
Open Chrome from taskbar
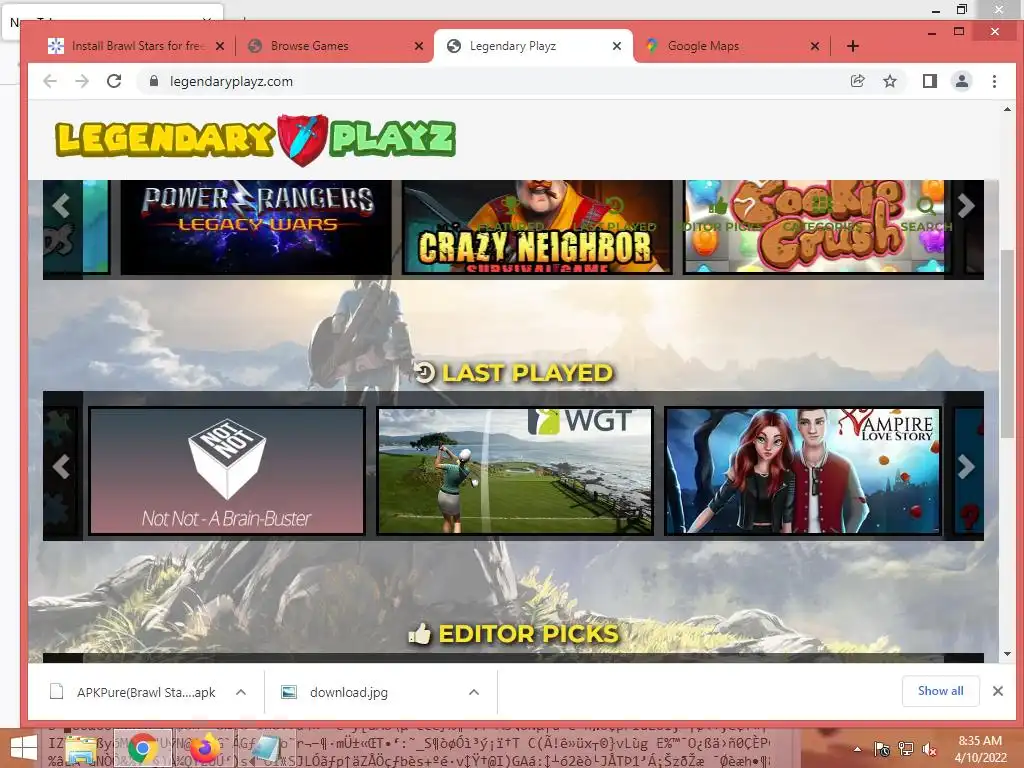pos(142,748)
